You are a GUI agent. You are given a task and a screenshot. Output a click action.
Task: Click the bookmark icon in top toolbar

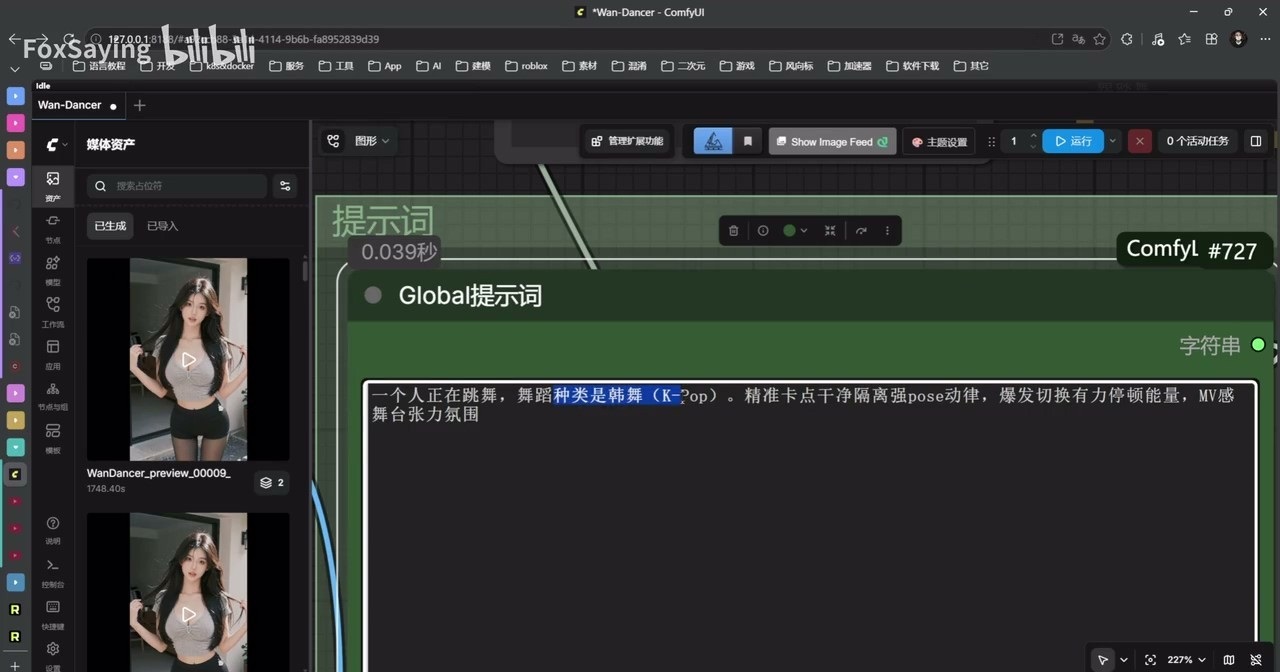(748, 142)
